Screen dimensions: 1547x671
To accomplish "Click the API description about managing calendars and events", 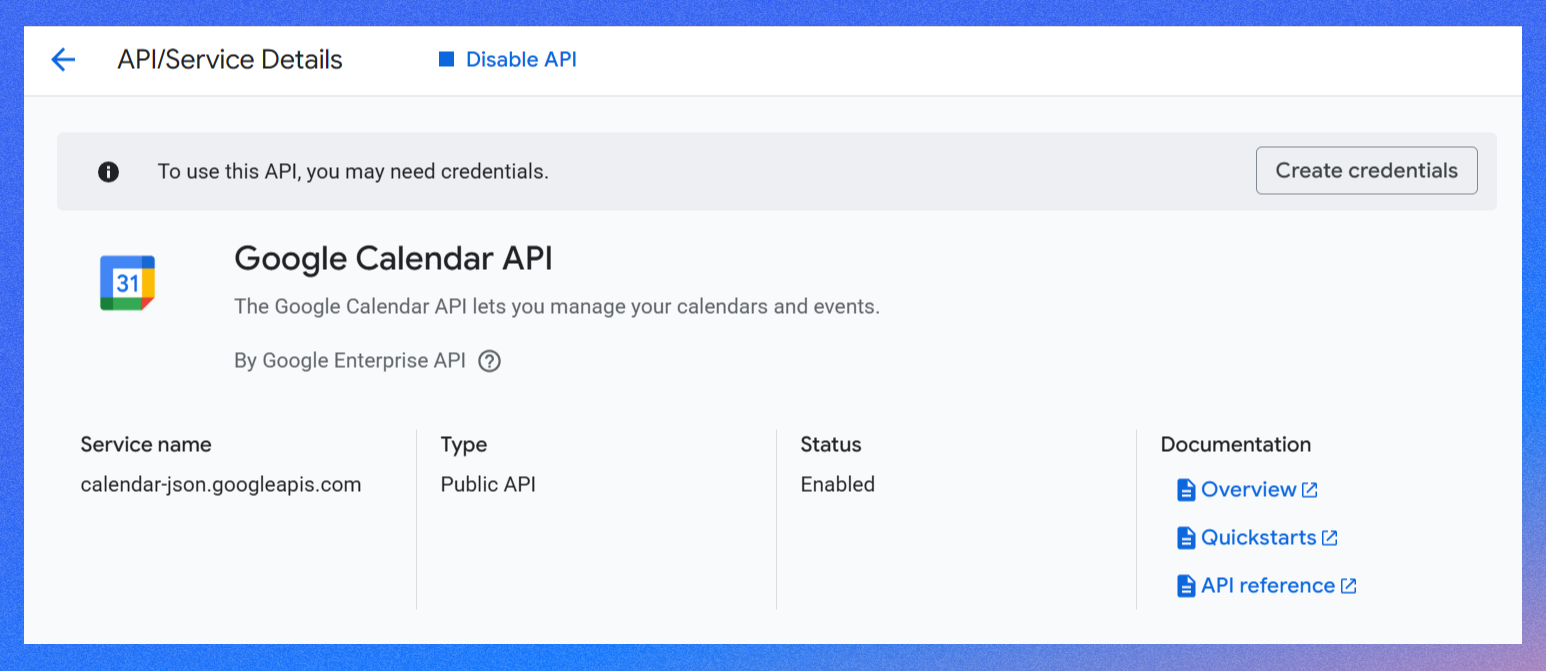I will (557, 307).
